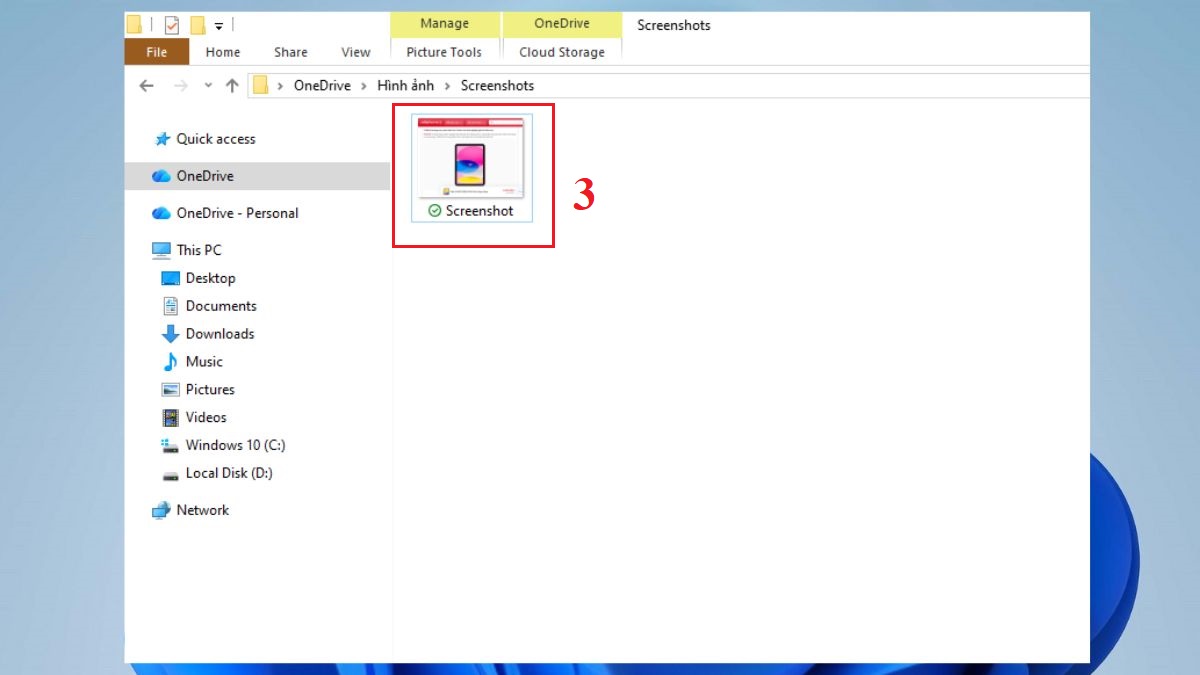This screenshot has height=675, width=1200.
Task: Click the Windows 10 (C:) drive icon
Action: 170,445
